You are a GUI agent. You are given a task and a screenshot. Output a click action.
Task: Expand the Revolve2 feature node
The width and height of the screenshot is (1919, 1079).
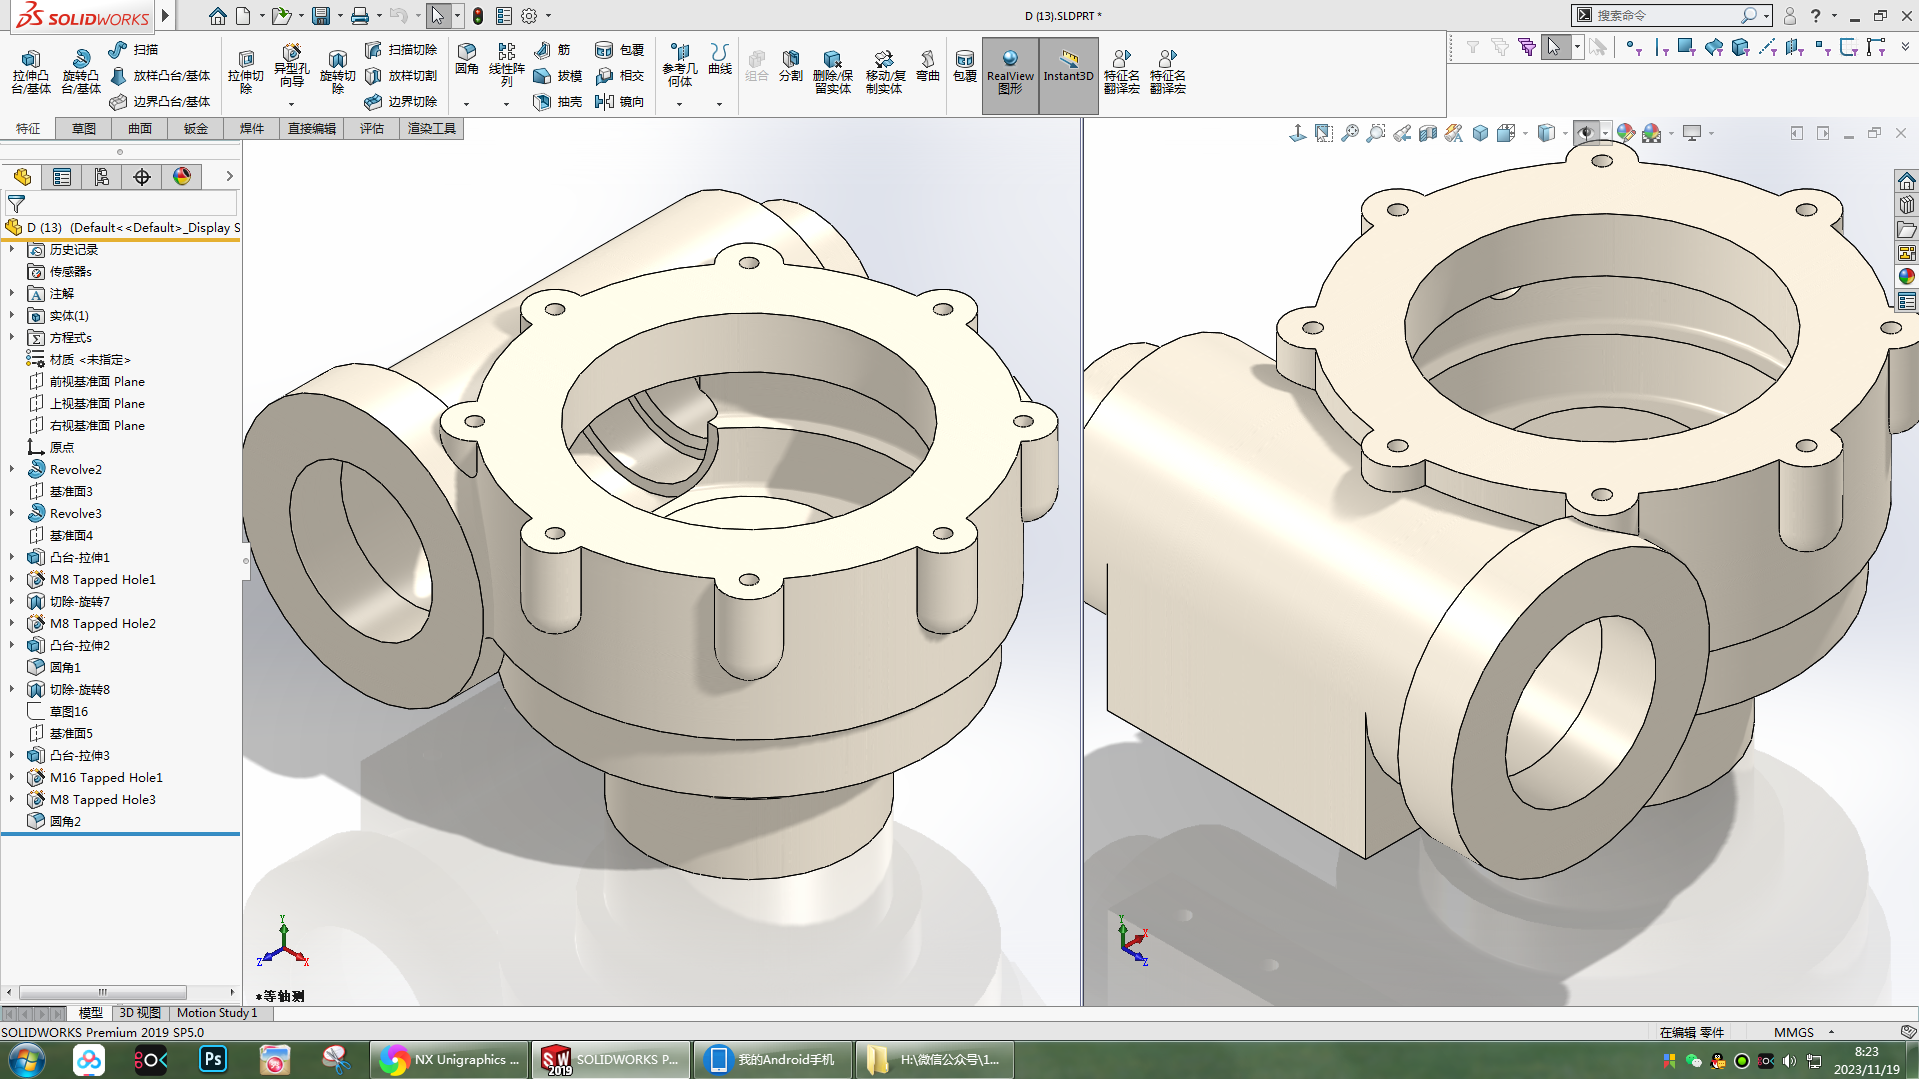(12, 469)
